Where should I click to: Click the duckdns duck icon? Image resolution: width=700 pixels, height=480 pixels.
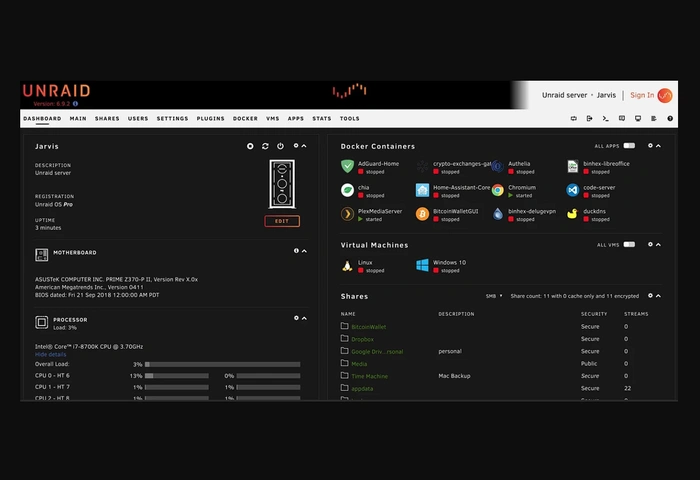click(x=572, y=214)
